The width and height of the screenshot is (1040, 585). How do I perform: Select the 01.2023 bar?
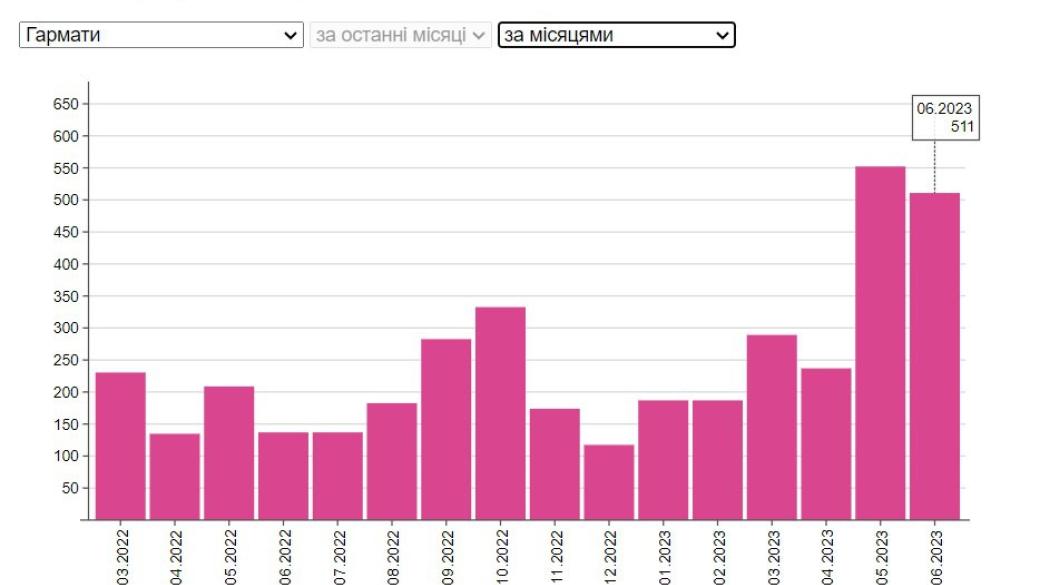tap(663, 460)
